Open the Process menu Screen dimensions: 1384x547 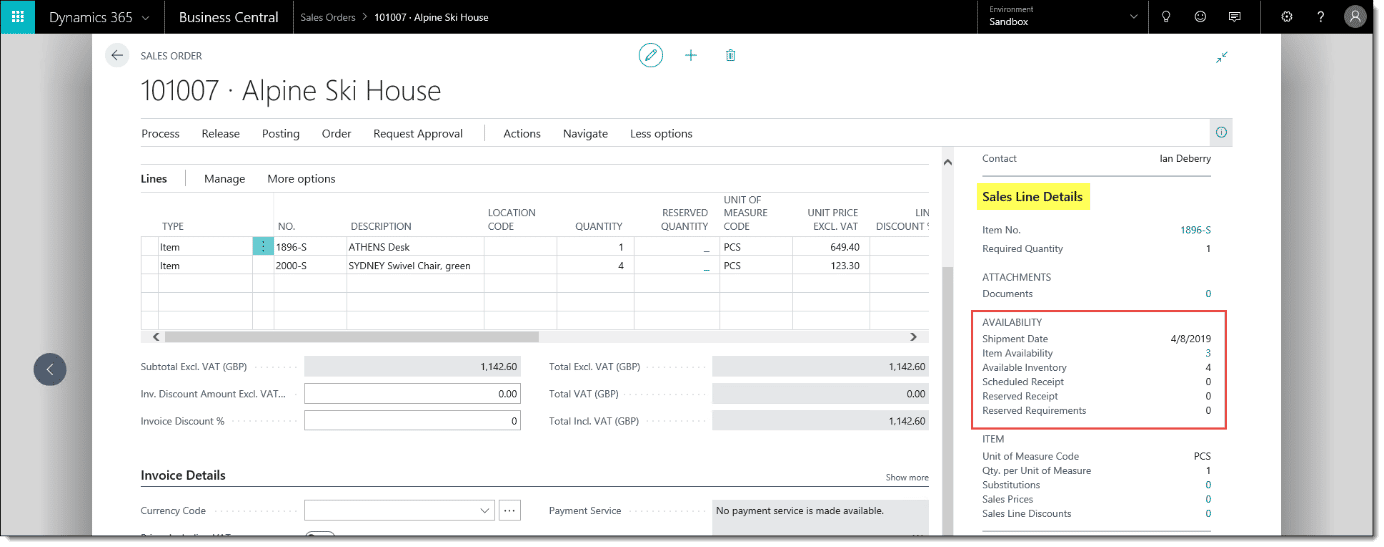click(x=160, y=133)
